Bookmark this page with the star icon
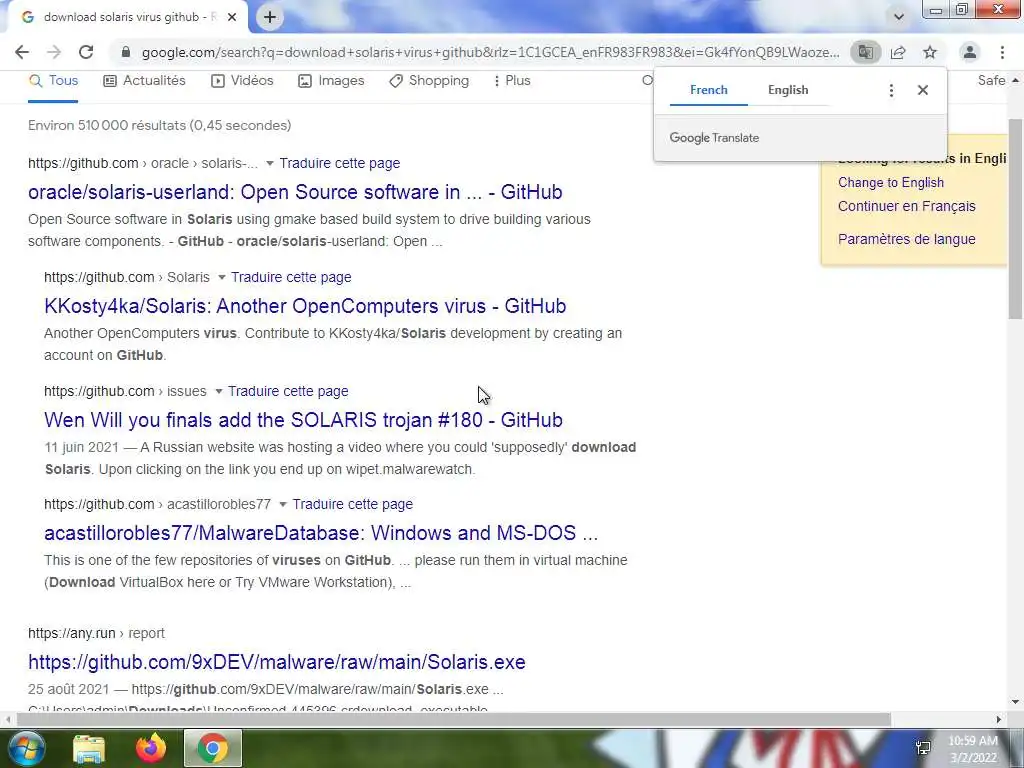The image size is (1024, 768). pos(930,52)
